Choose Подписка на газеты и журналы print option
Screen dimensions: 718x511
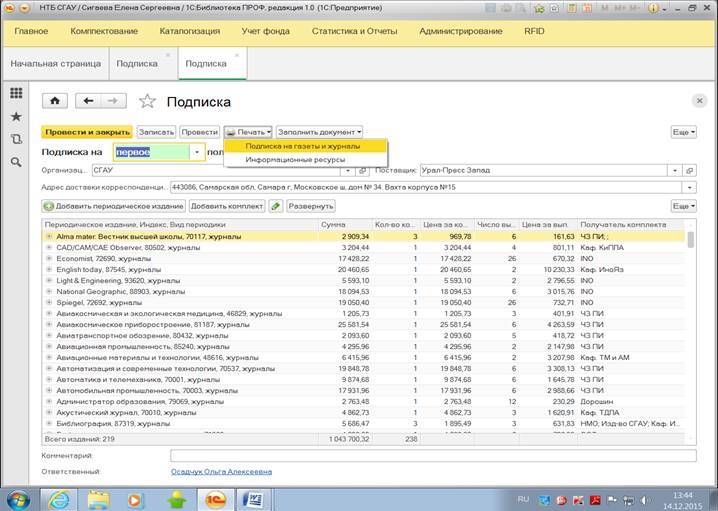point(302,146)
